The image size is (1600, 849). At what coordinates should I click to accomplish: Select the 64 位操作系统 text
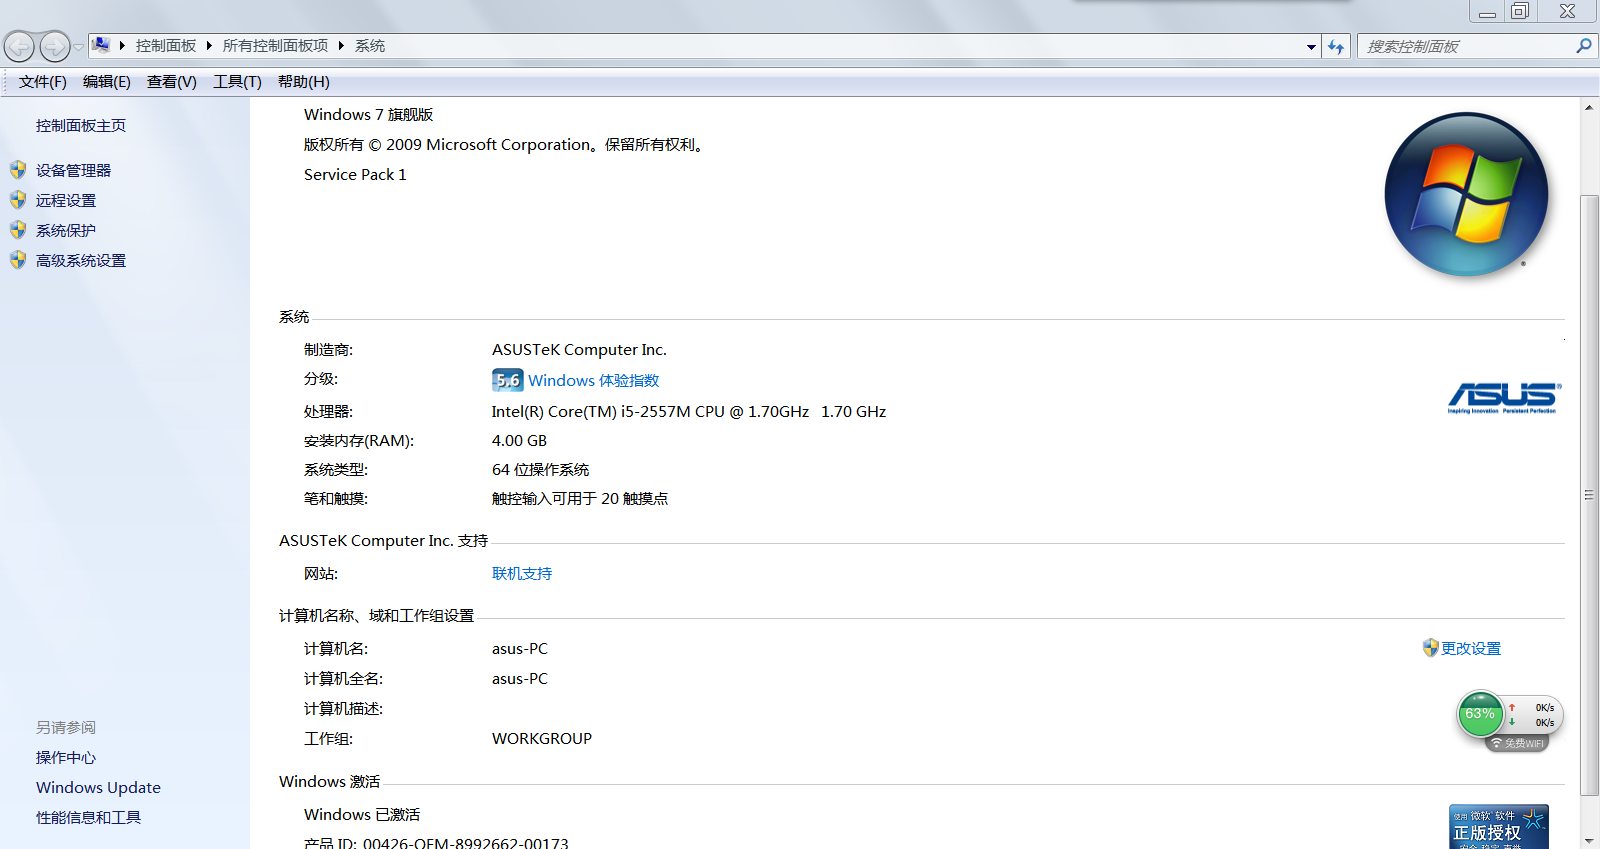540,470
